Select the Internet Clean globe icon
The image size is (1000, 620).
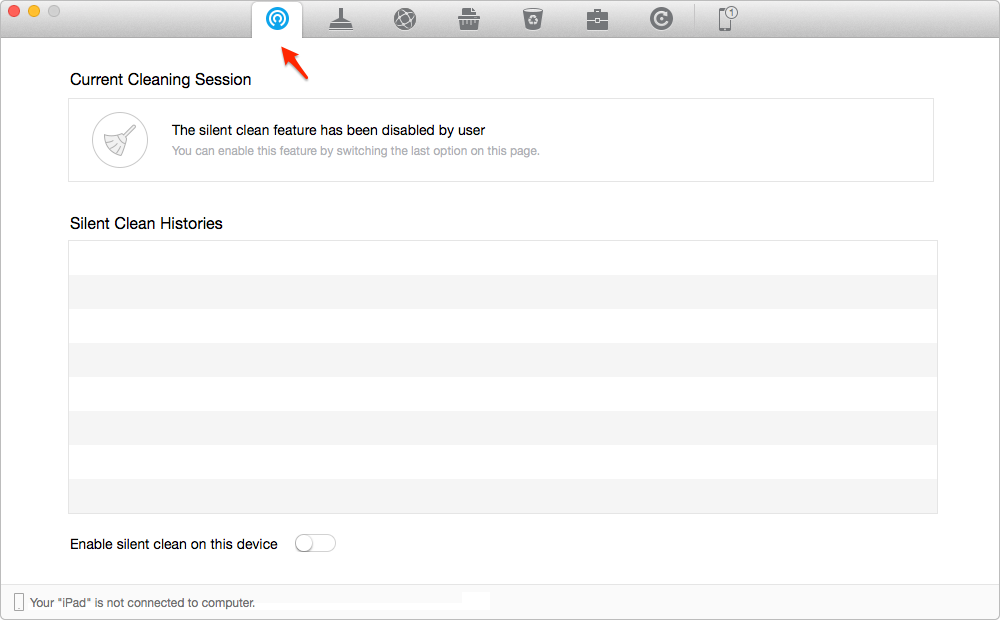tap(405, 19)
